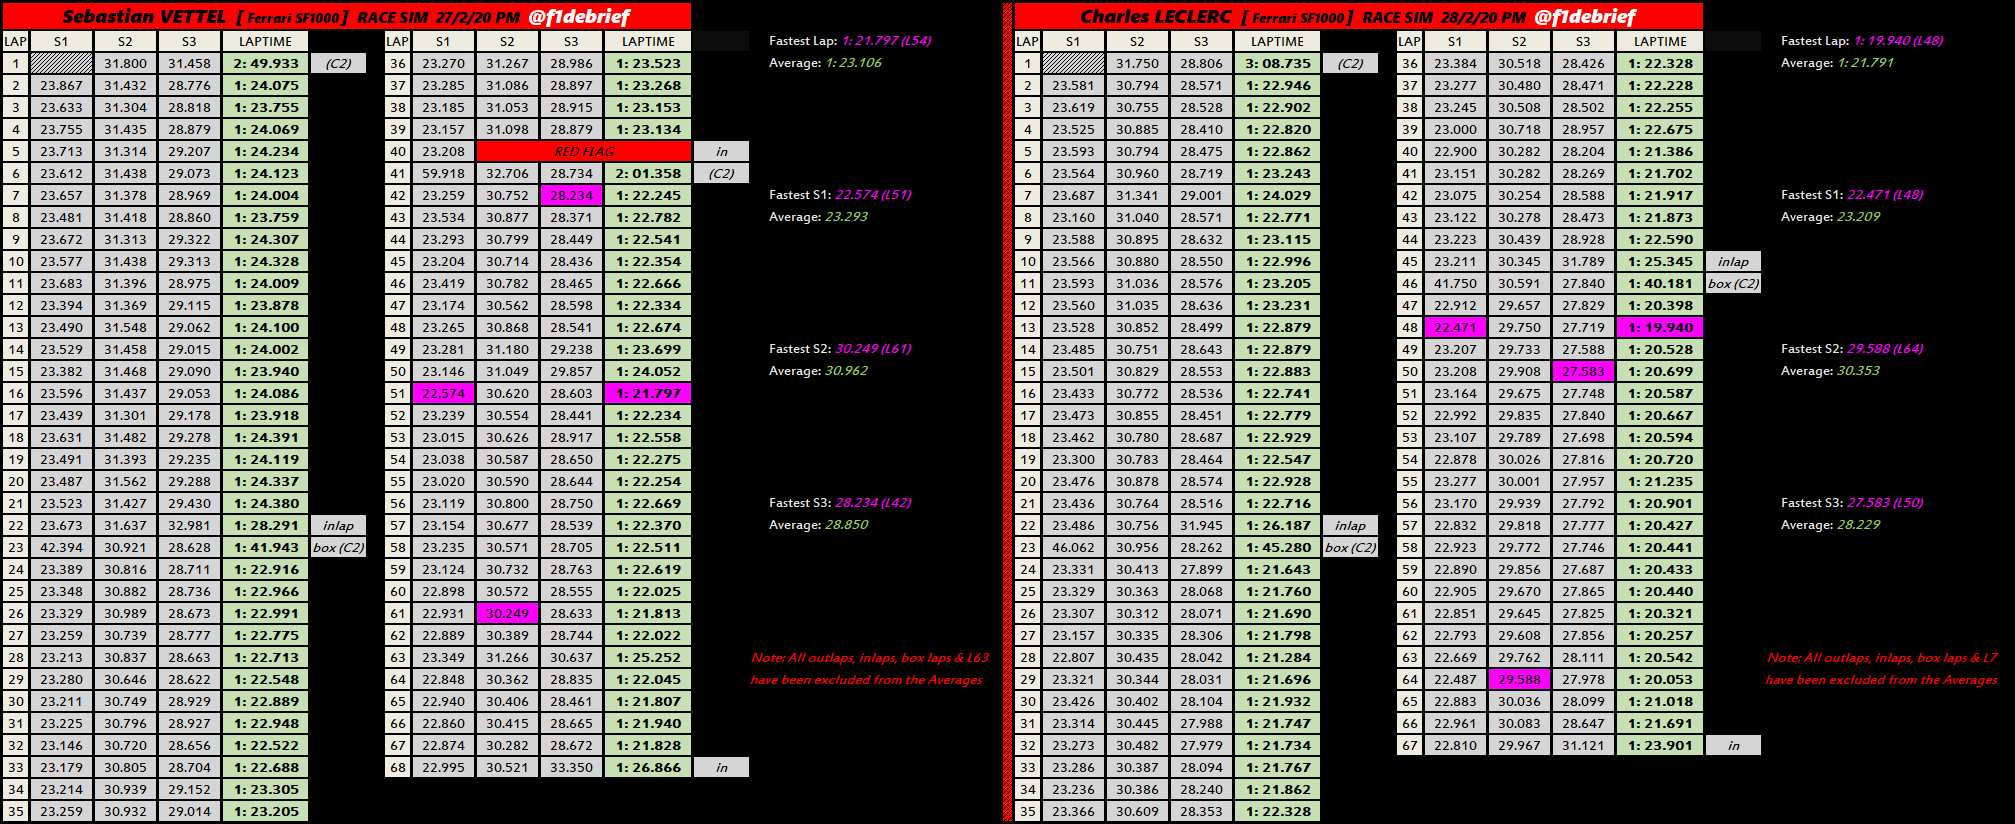The image size is (2015, 824).
Task: Click Leclerc's S3 average 28.229
Action: [1859, 525]
